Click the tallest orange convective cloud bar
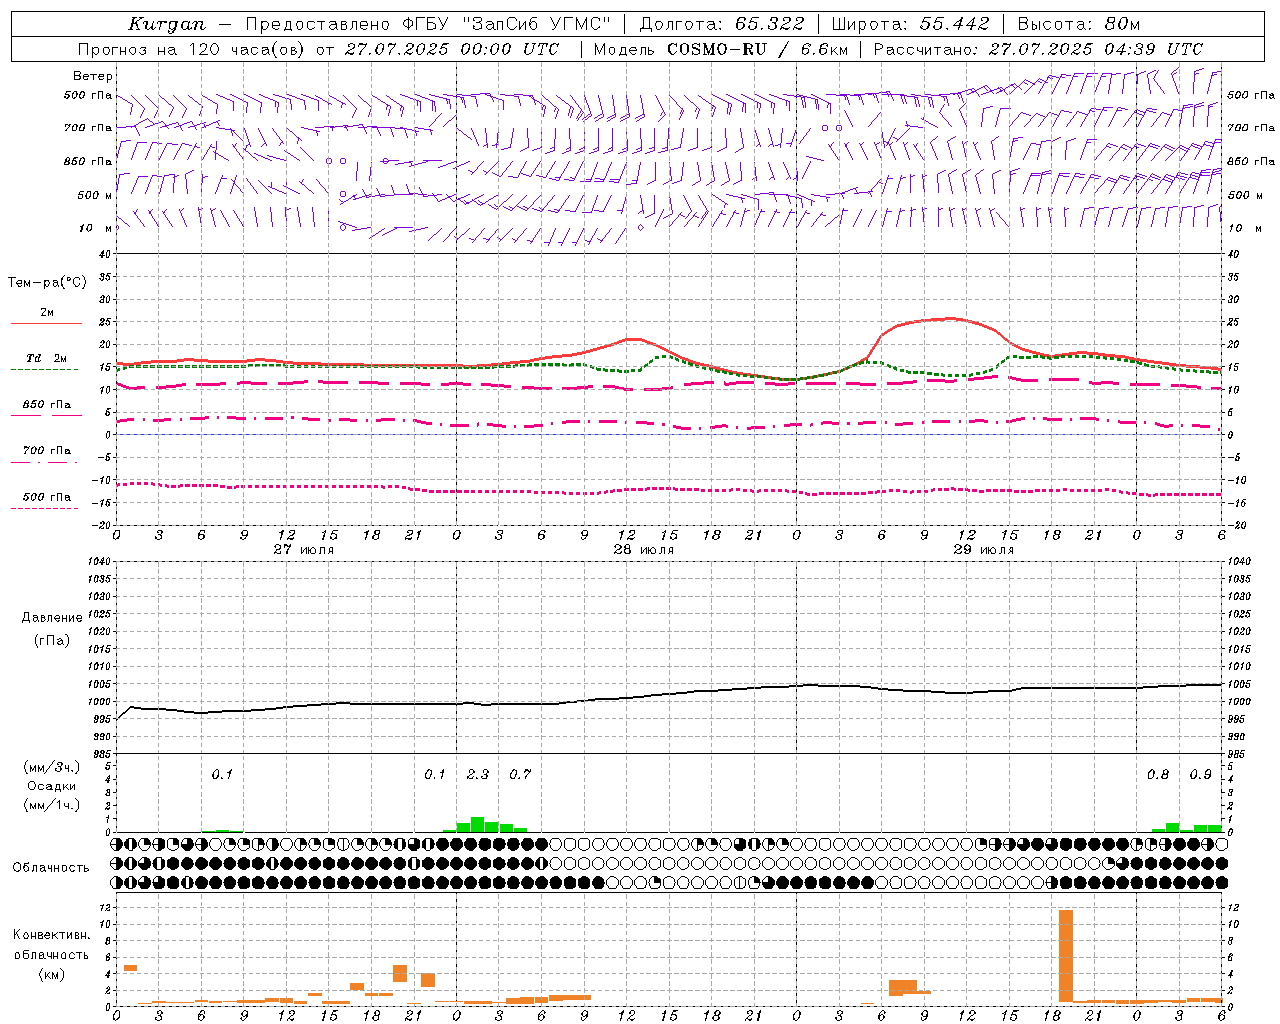Viewport: 1280px width, 1024px height. tap(1066, 955)
